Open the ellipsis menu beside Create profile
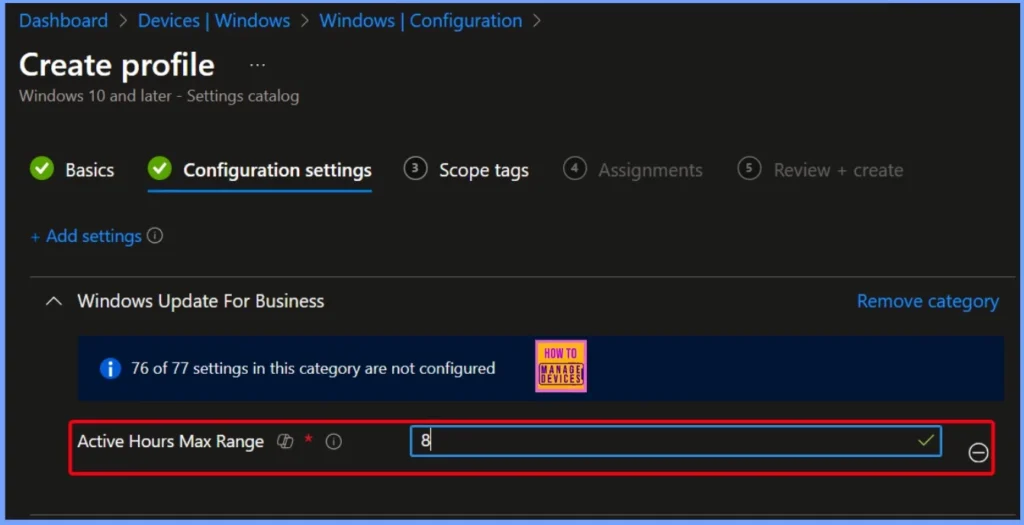1024x525 pixels. coord(257,65)
